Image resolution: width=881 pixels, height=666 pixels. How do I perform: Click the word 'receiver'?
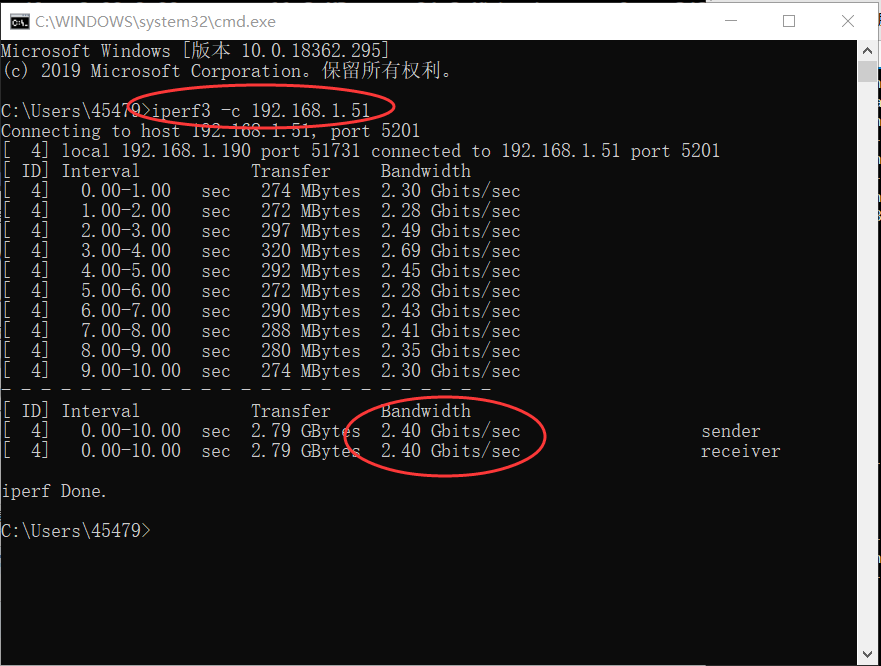click(x=741, y=452)
